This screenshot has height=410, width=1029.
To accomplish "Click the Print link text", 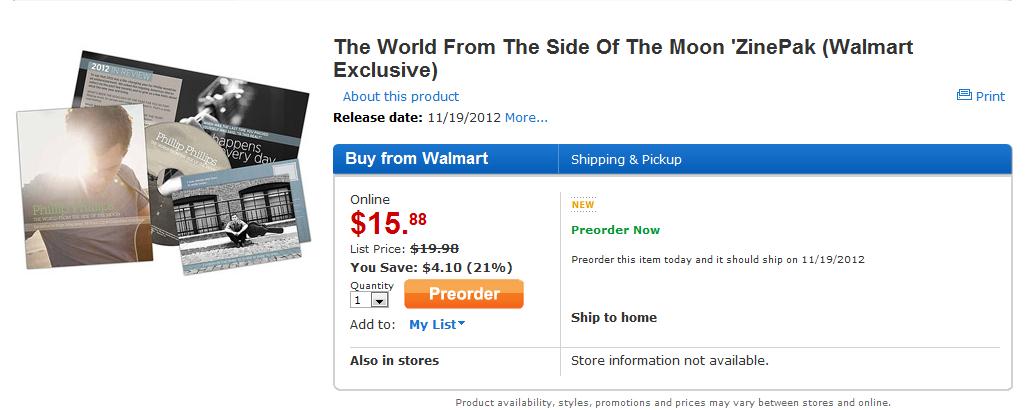I will pyautogui.click(x=990, y=97).
